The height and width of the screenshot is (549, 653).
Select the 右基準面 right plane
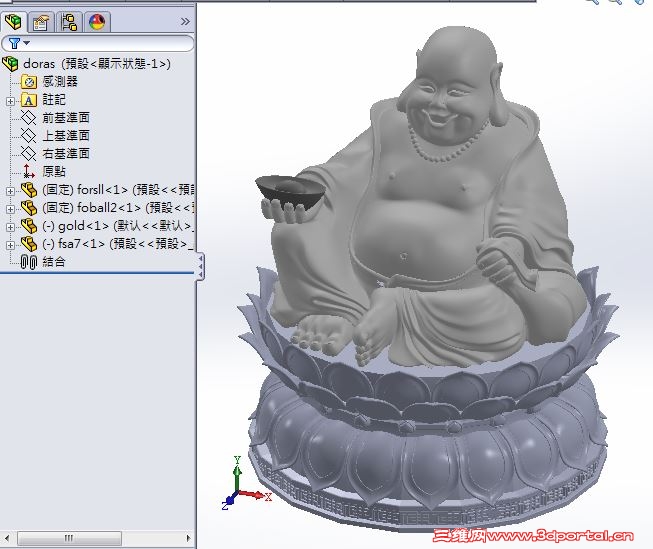[66, 154]
